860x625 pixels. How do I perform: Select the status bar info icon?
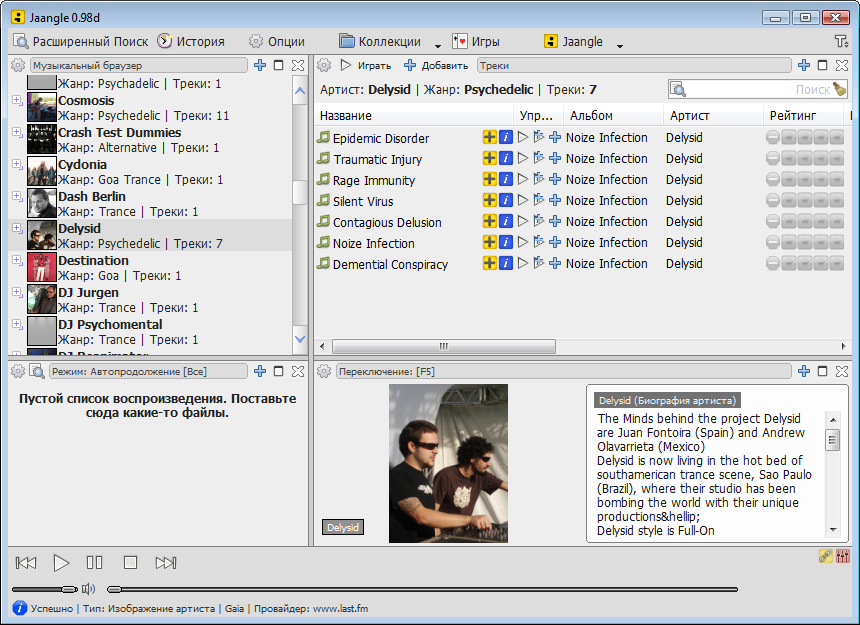20,608
